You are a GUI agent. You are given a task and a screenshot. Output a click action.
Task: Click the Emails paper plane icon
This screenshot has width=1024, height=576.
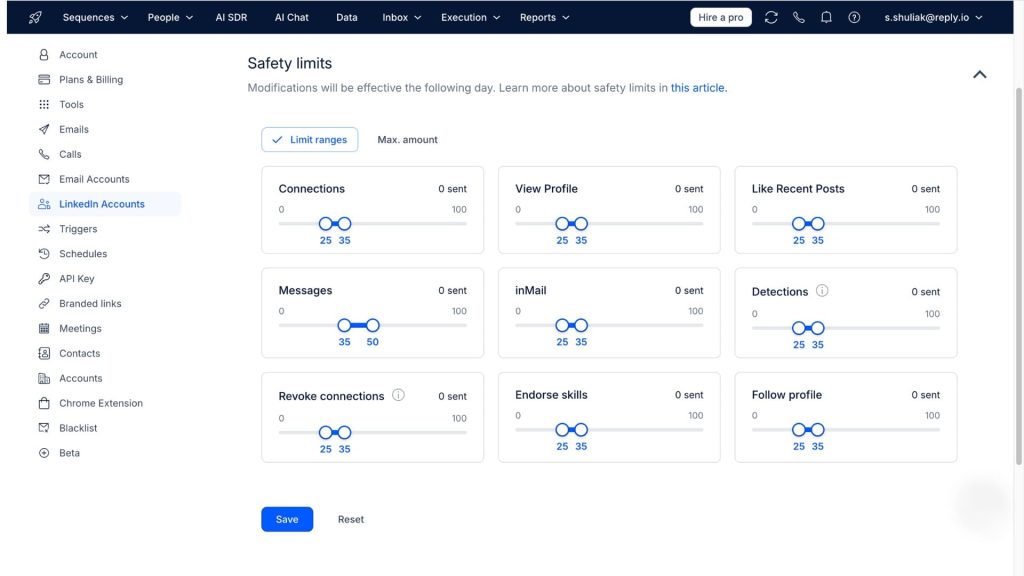44,129
